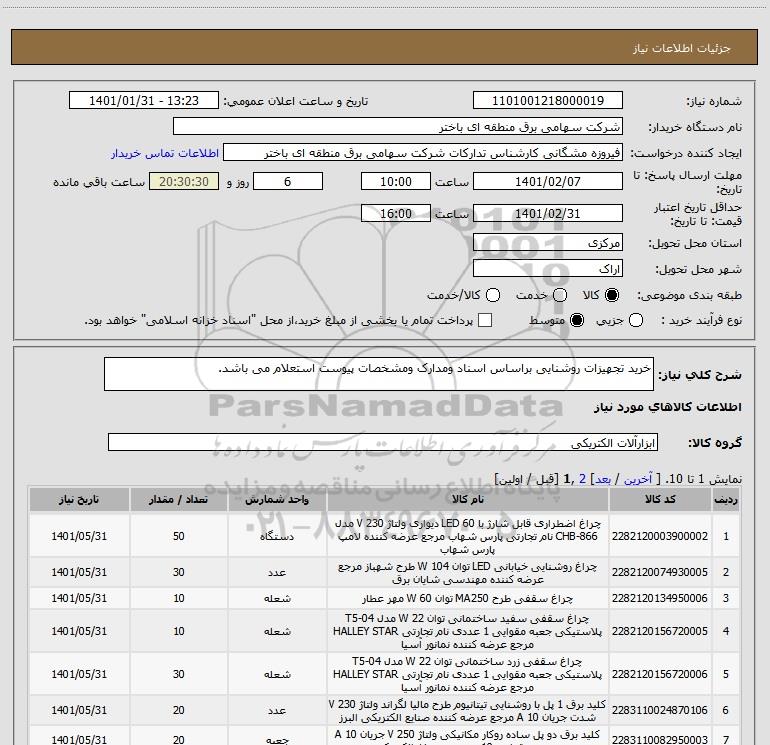This screenshot has height=745, width=770.
Task: Click the row 5 yellow ceiling lamp description
Action: tap(468, 674)
